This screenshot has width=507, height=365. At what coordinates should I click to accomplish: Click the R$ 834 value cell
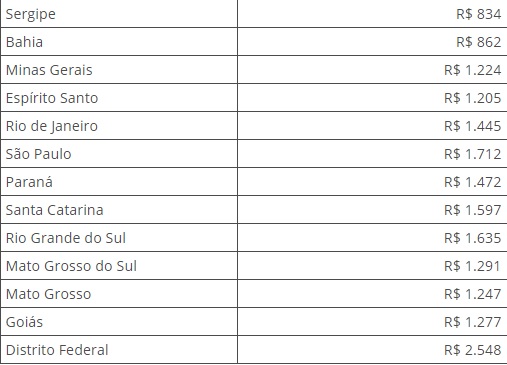tap(372, 14)
